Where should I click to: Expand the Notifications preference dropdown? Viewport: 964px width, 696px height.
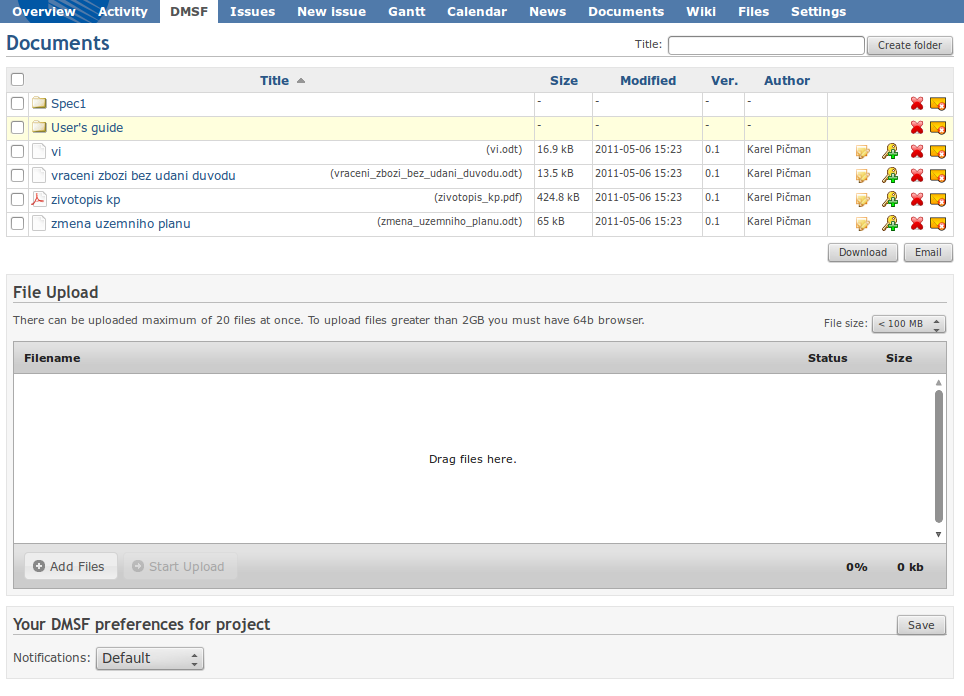pyautogui.click(x=150, y=658)
